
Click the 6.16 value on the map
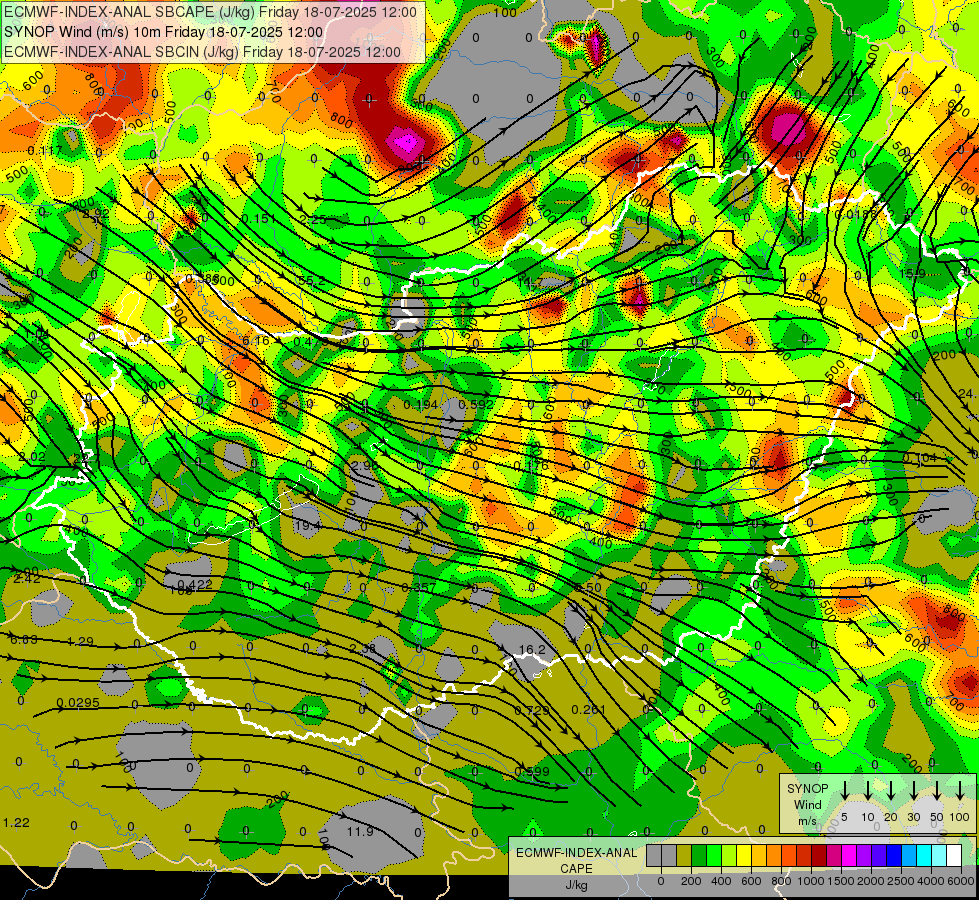click(255, 340)
